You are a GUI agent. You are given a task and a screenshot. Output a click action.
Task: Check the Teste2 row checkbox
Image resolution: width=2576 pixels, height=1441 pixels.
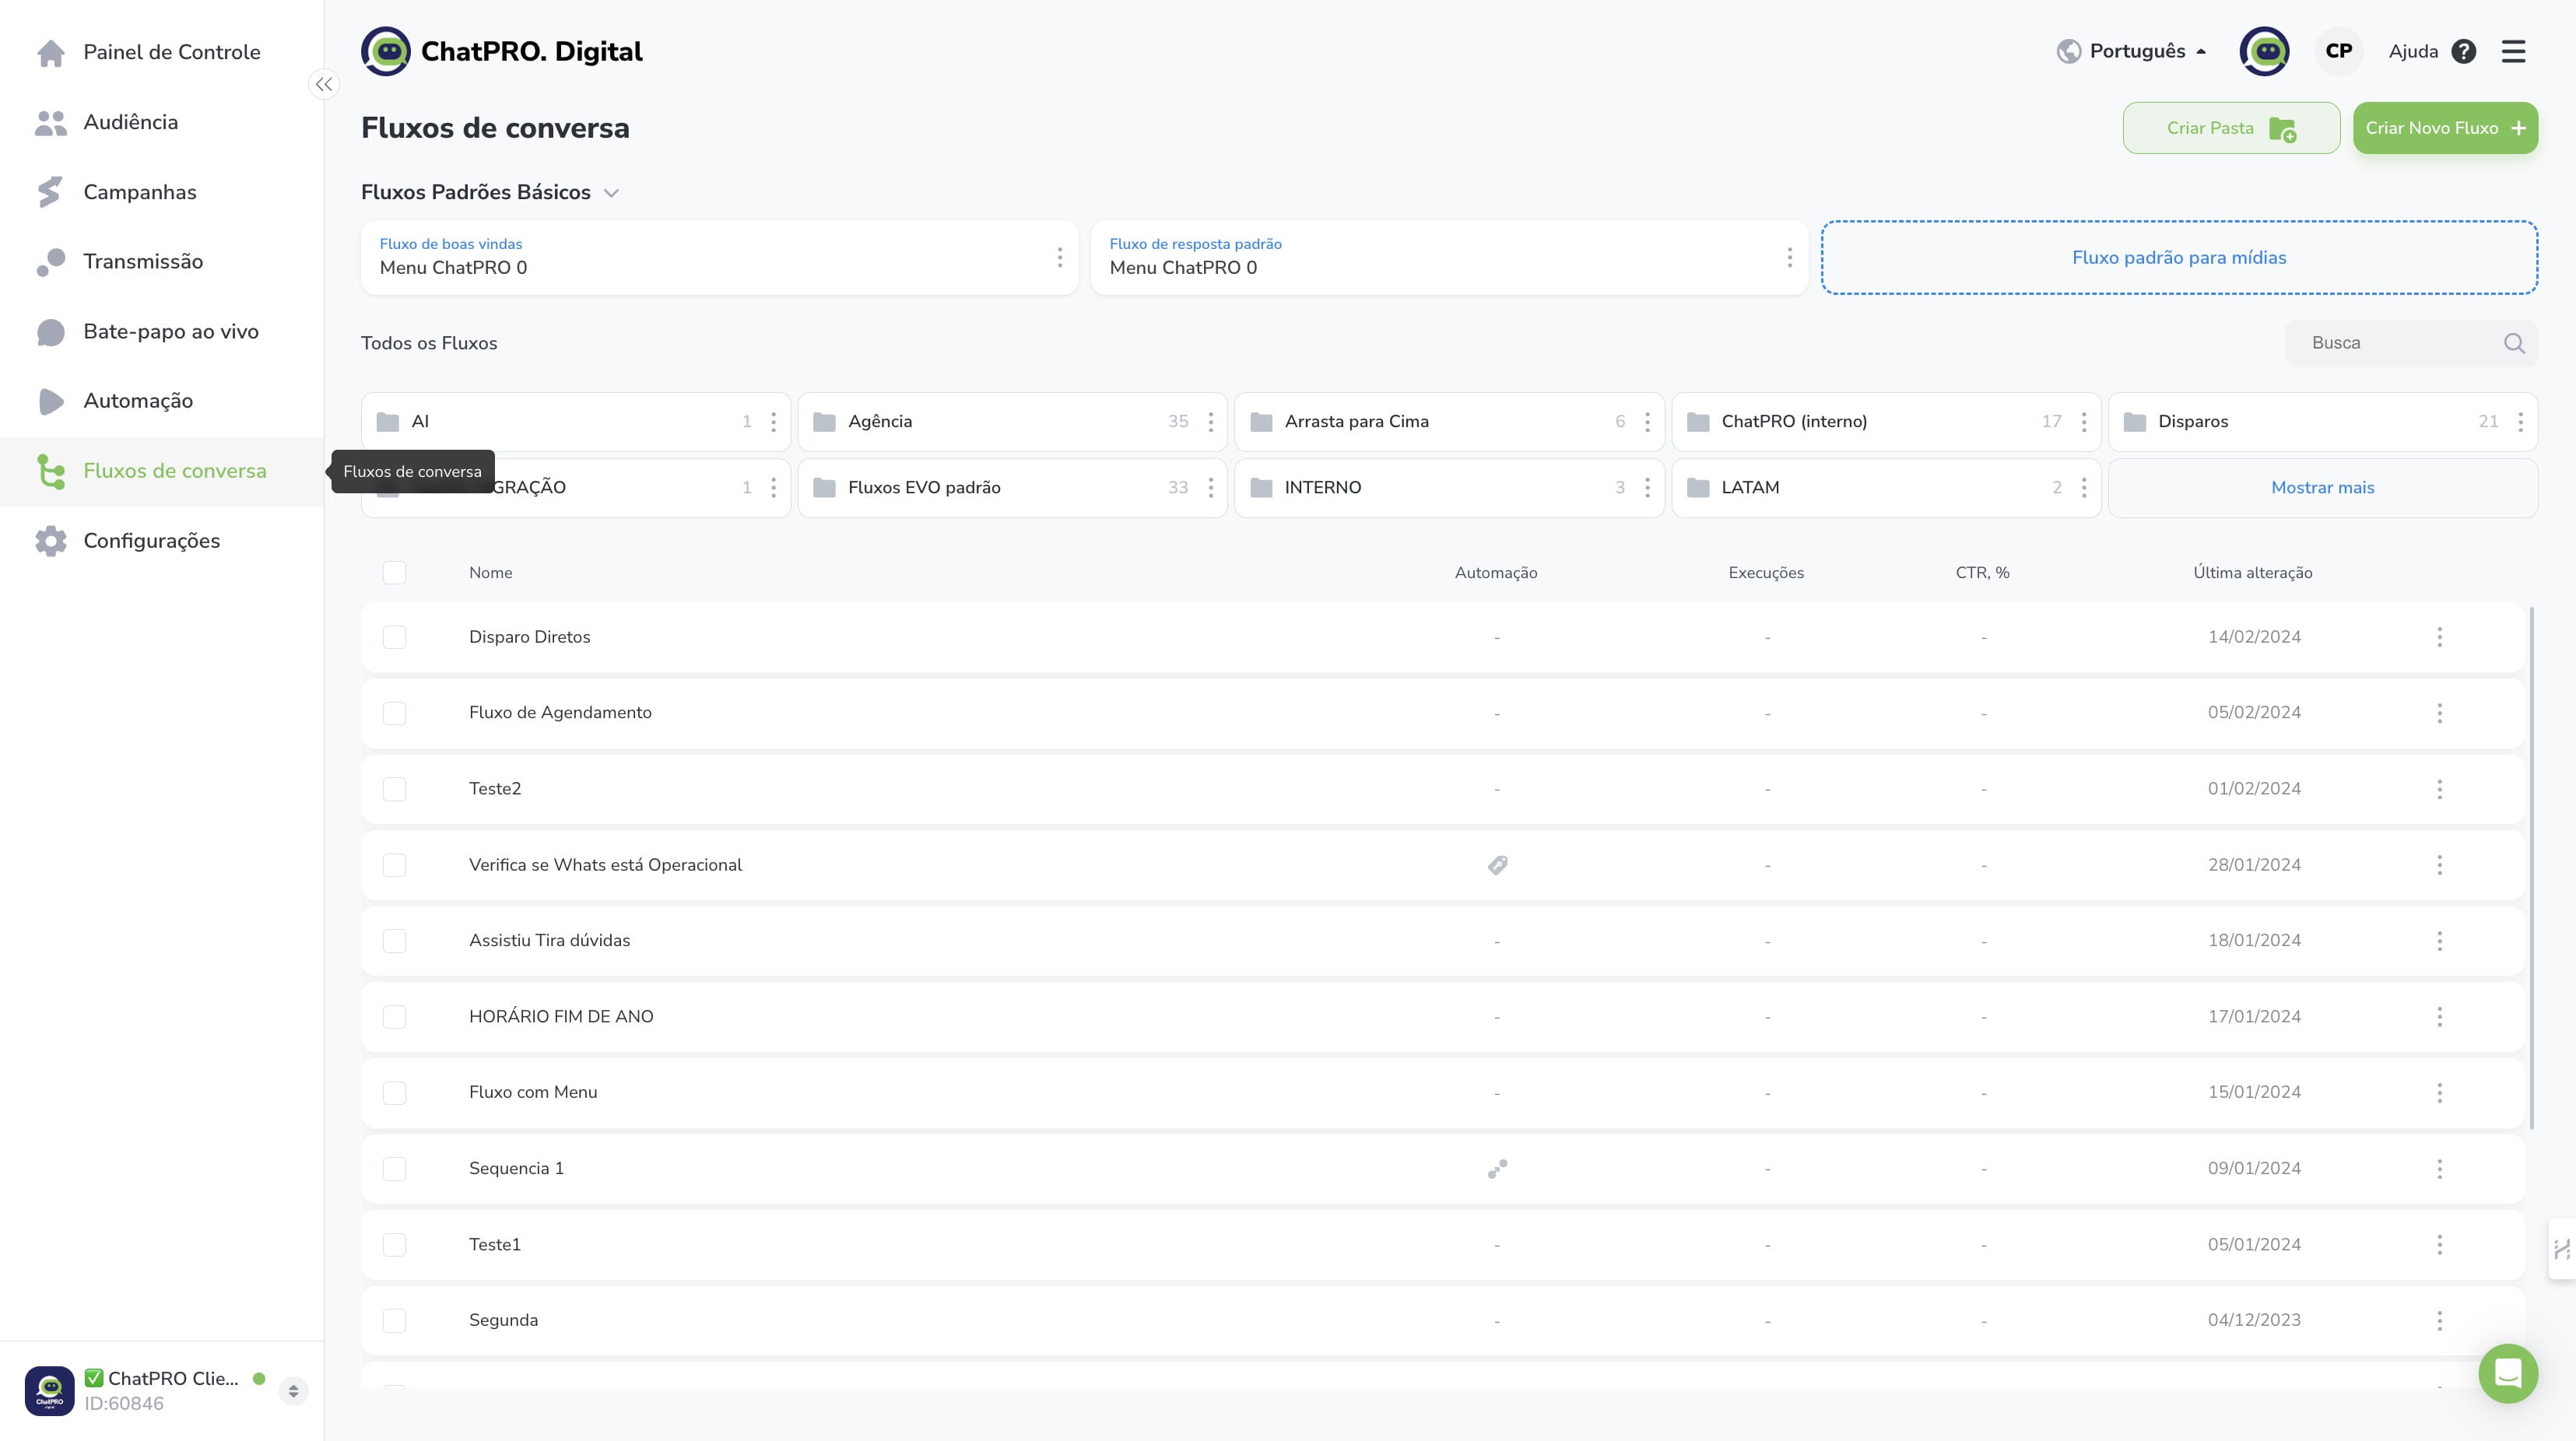(394, 789)
